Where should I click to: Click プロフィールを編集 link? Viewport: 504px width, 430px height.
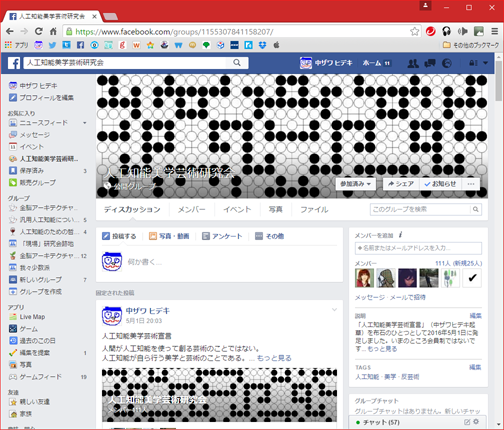pyautogui.click(x=46, y=98)
